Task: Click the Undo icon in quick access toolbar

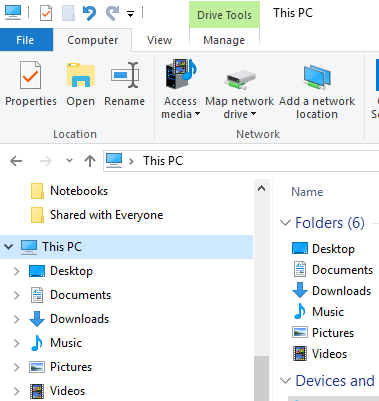Action: 89,13
